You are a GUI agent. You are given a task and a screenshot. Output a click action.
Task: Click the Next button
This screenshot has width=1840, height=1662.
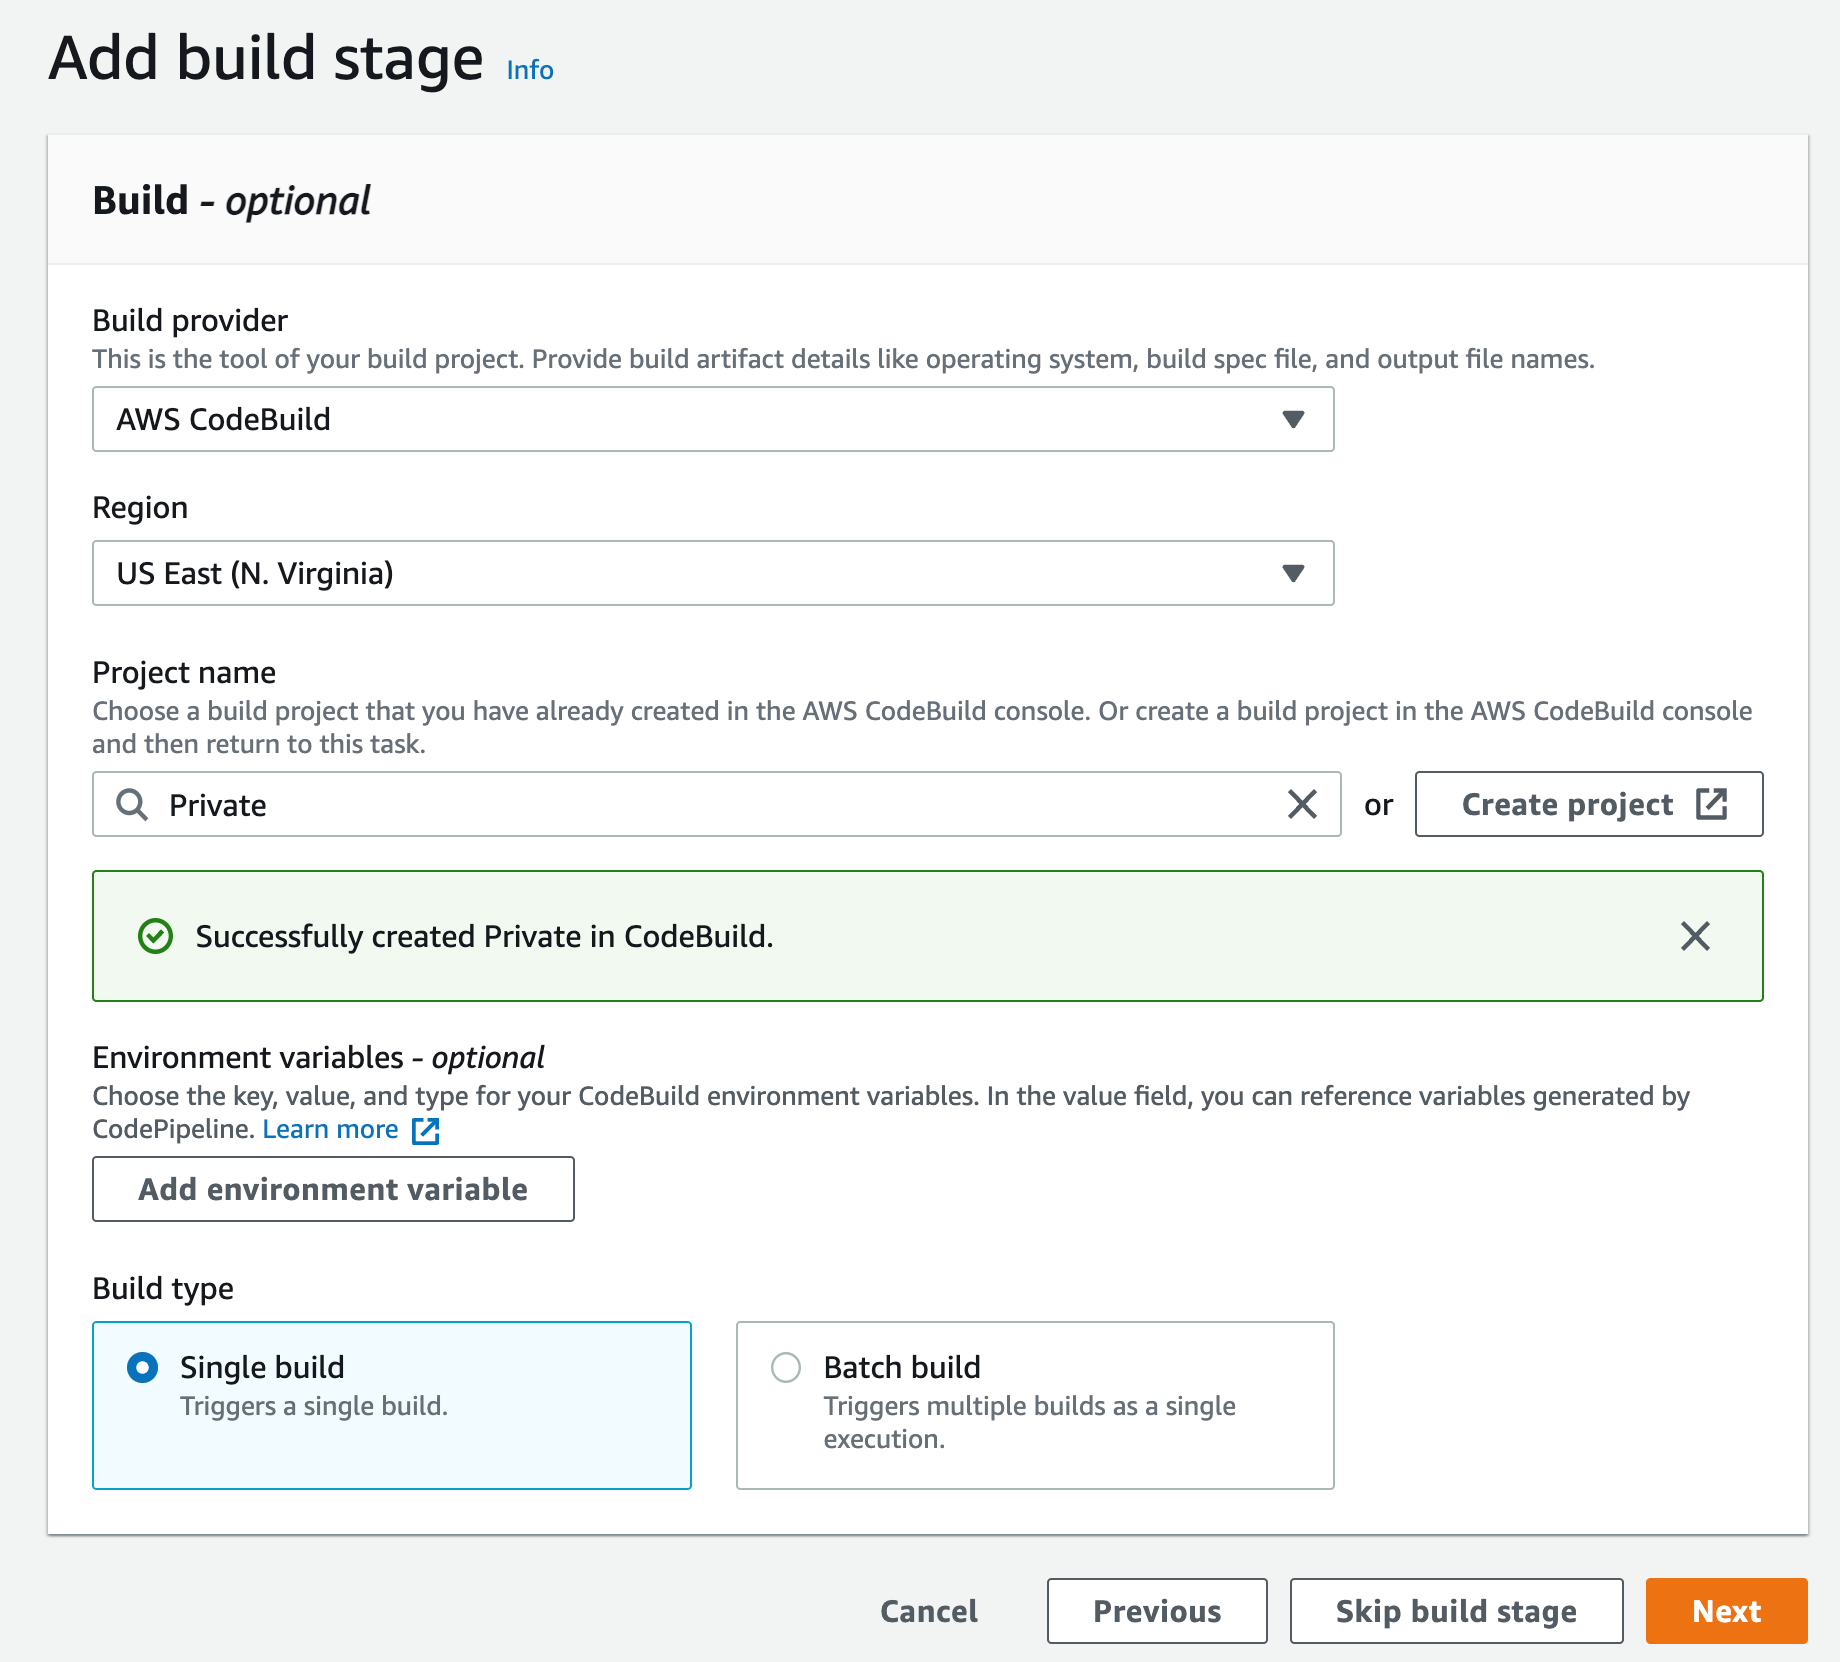tap(1725, 1610)
